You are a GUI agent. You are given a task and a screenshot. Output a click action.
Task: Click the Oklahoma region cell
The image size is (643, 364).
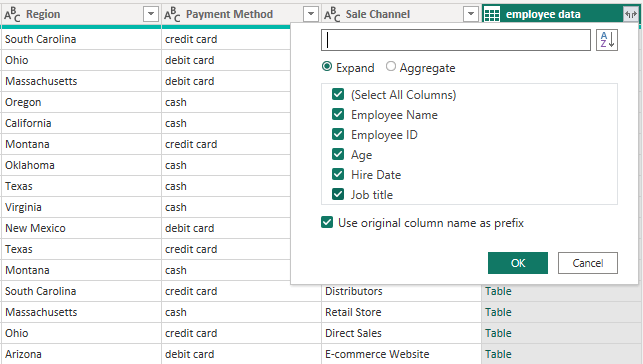[81, 165]
